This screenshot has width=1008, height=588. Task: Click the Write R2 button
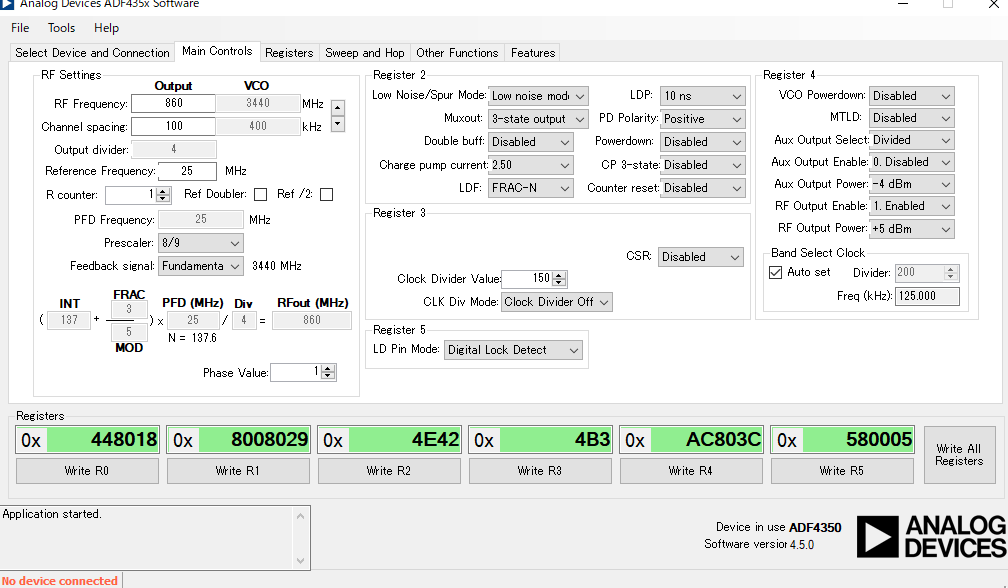point(389,471)
